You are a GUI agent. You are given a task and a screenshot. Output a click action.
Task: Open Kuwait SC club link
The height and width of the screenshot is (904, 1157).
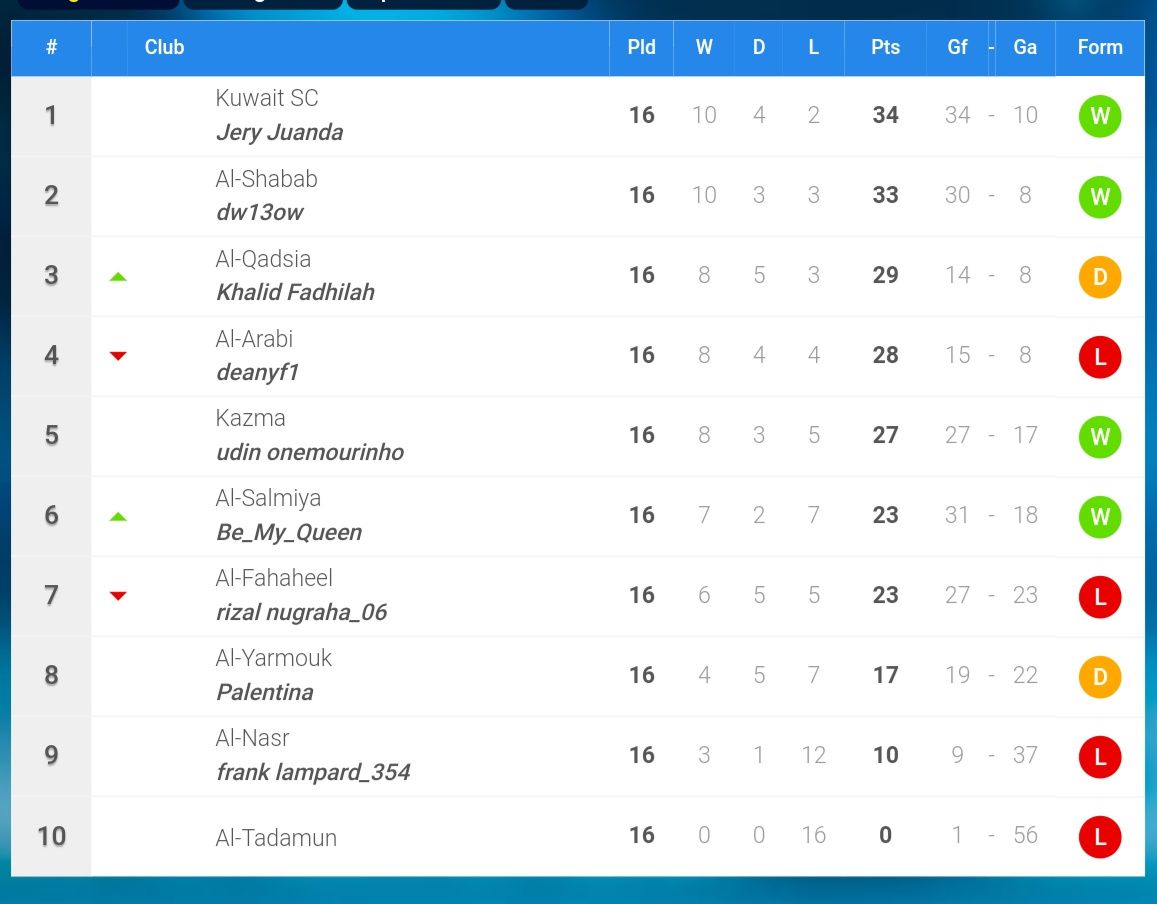pos(267,97)
